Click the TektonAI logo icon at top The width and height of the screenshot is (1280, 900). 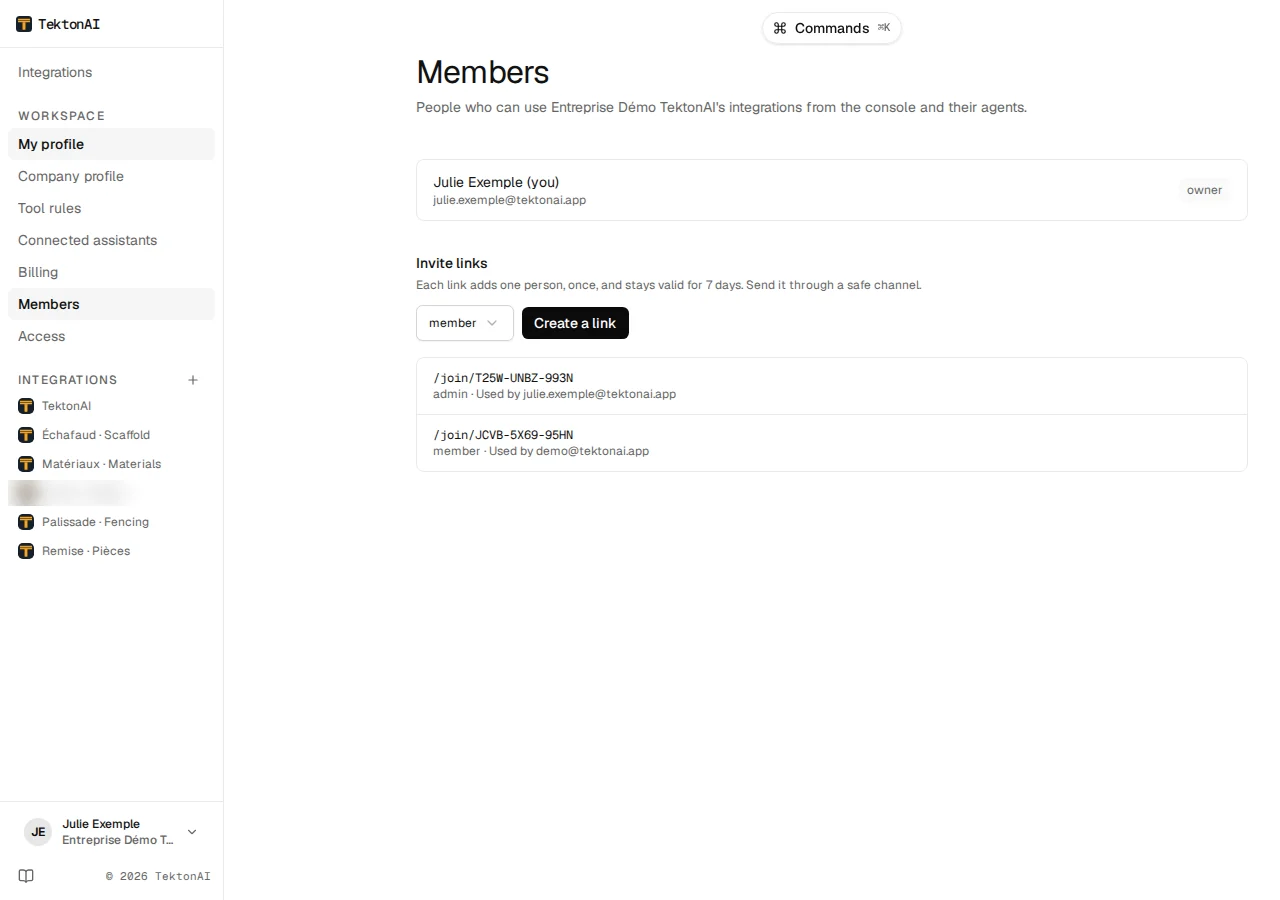tap(24, 24)
